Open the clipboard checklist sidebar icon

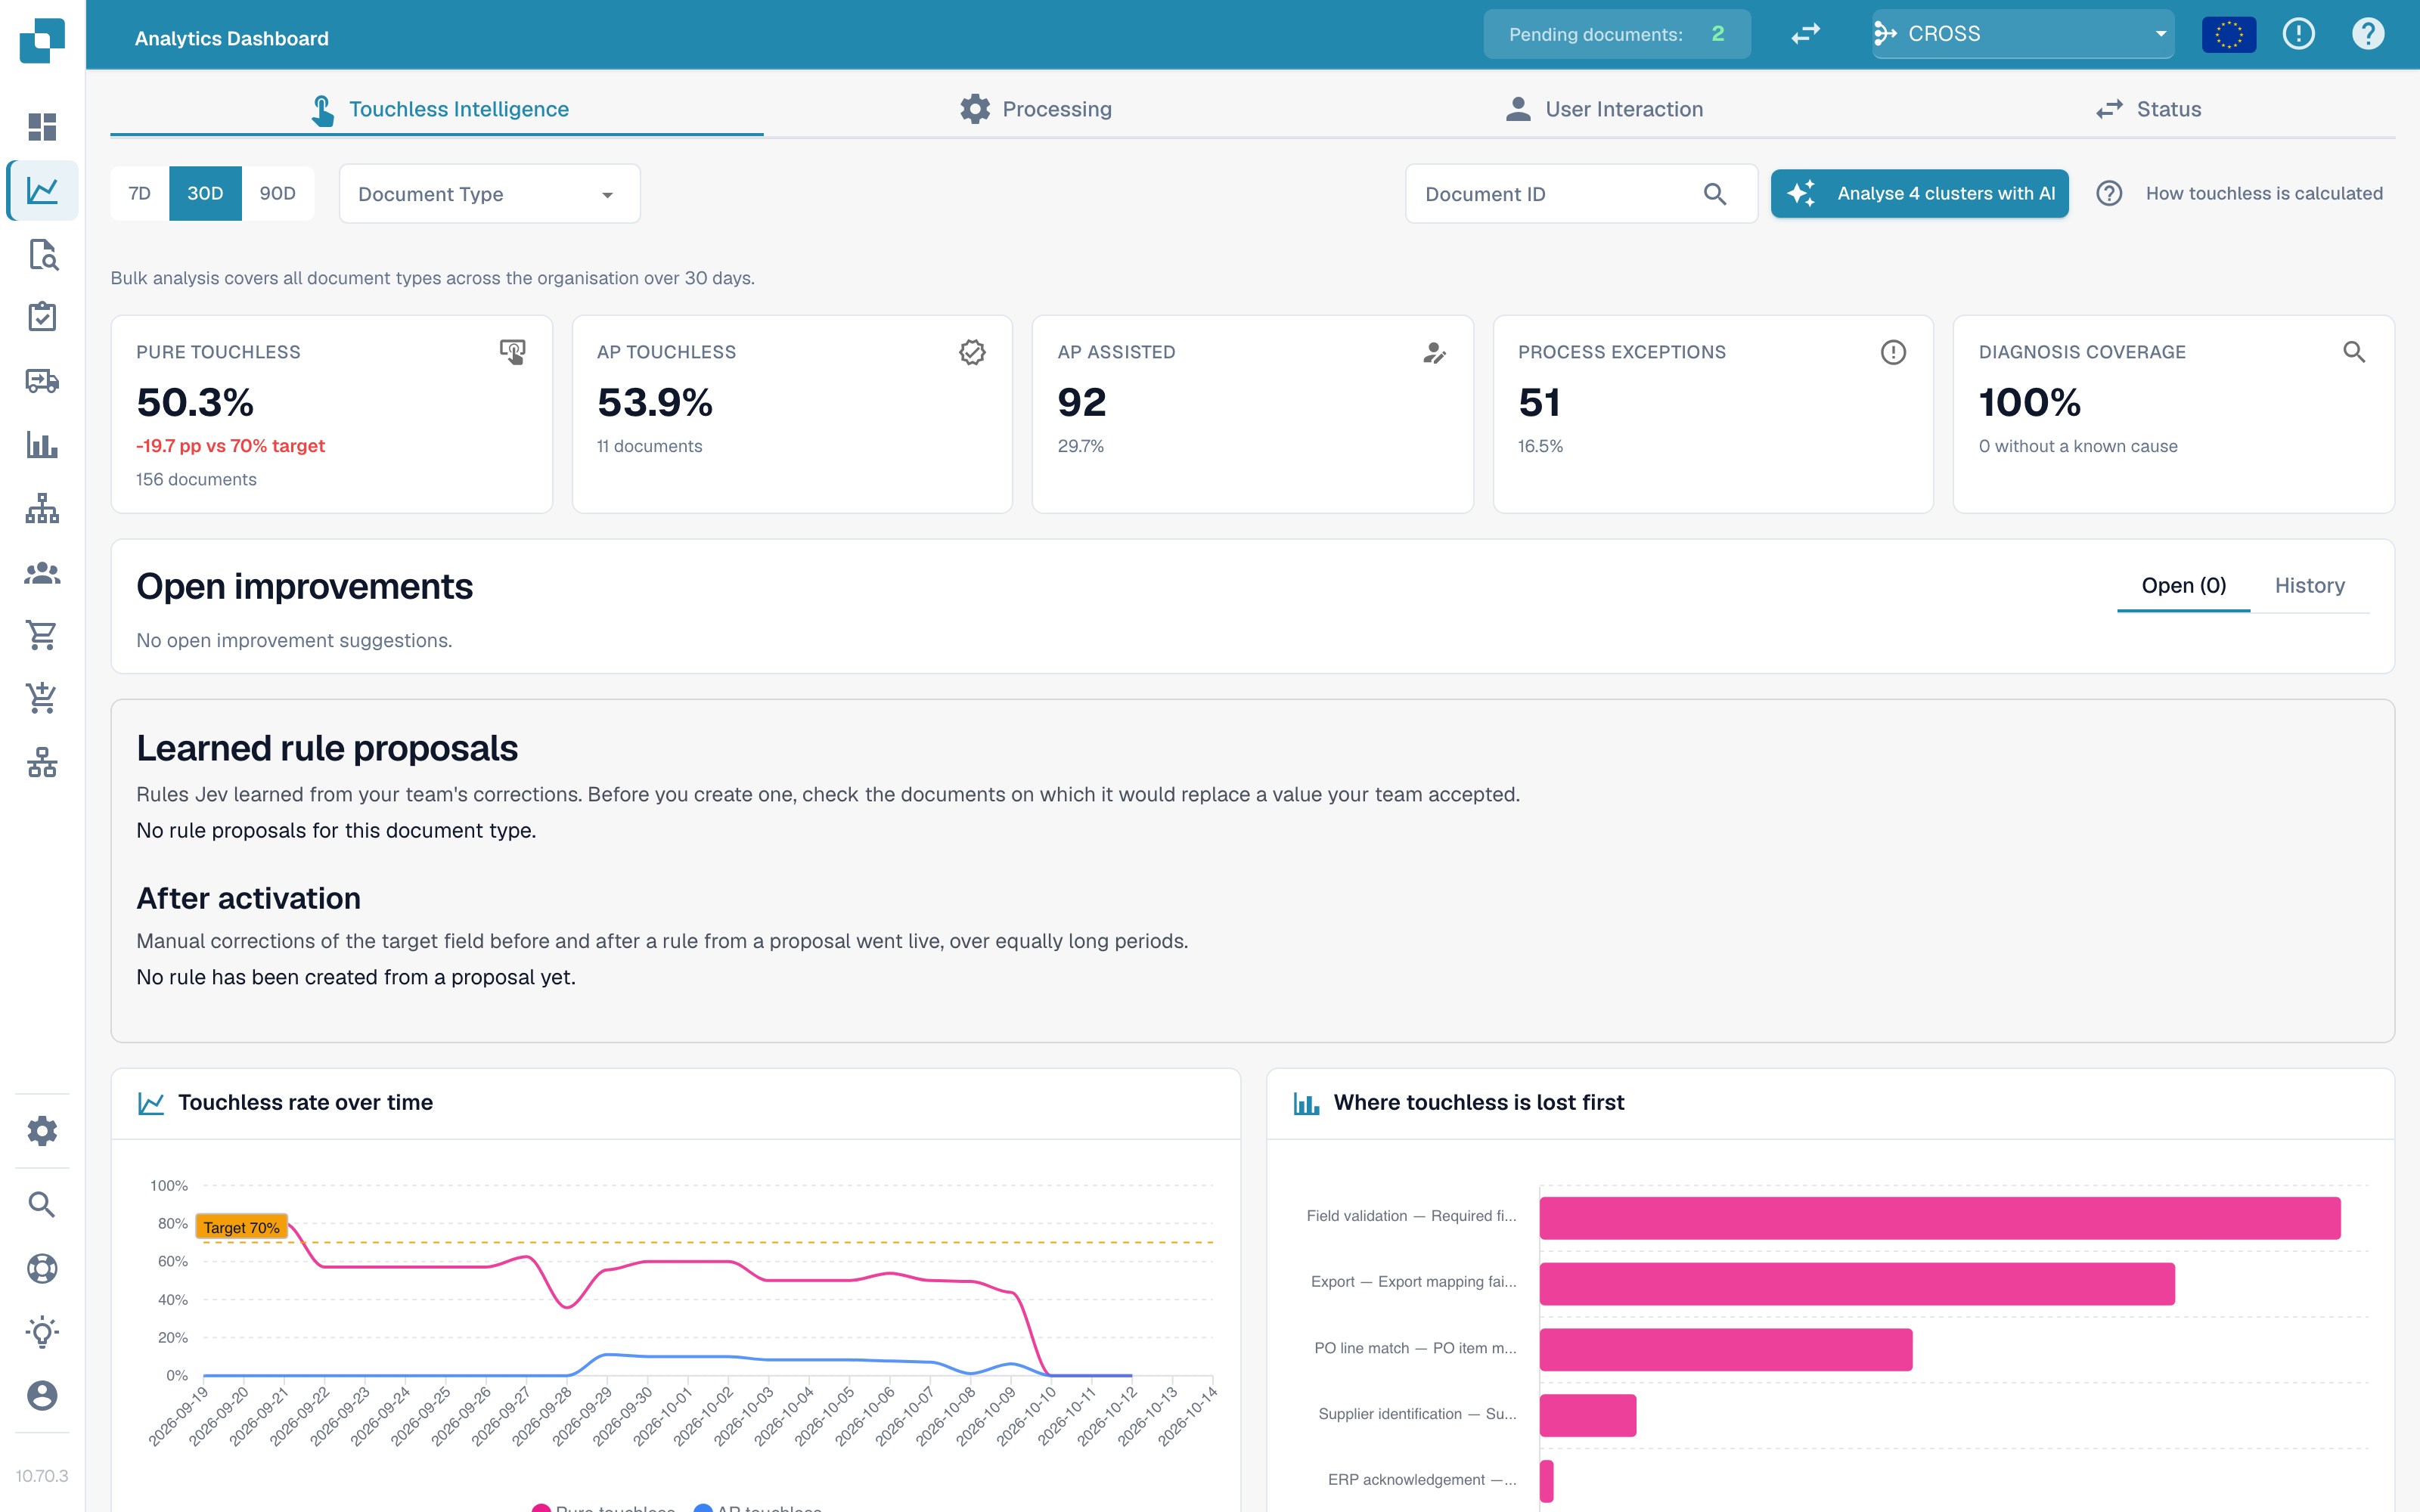tap(42, 317)
